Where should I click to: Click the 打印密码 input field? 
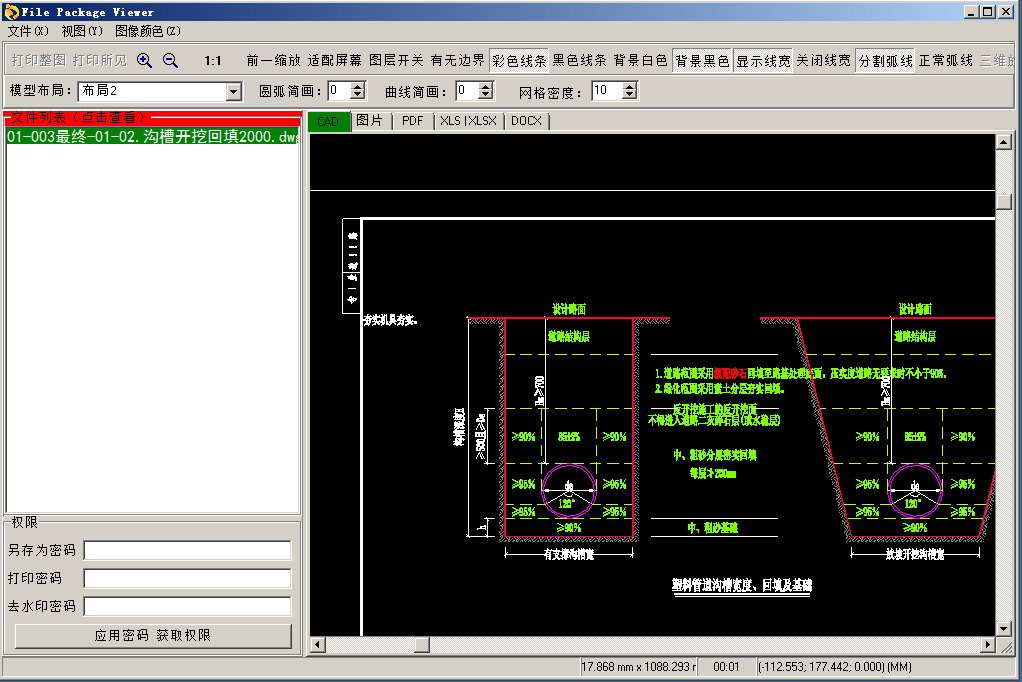pyautogui.click(x=188, y=579)
